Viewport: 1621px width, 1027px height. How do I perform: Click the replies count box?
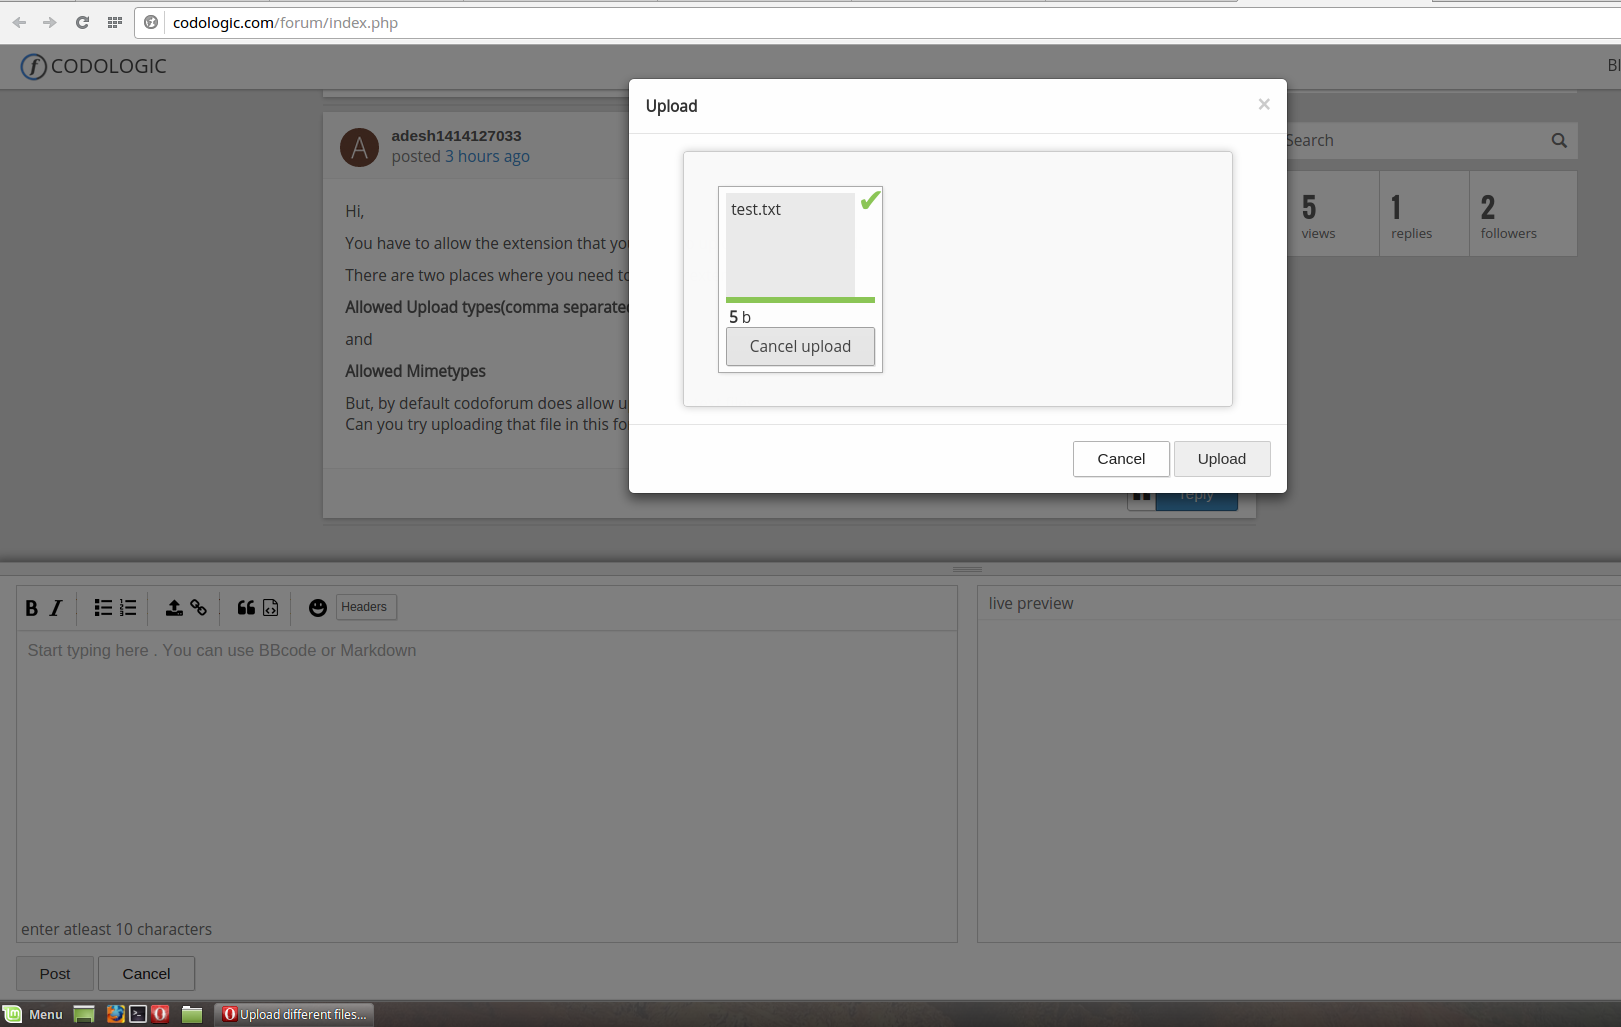point(1424,213)
